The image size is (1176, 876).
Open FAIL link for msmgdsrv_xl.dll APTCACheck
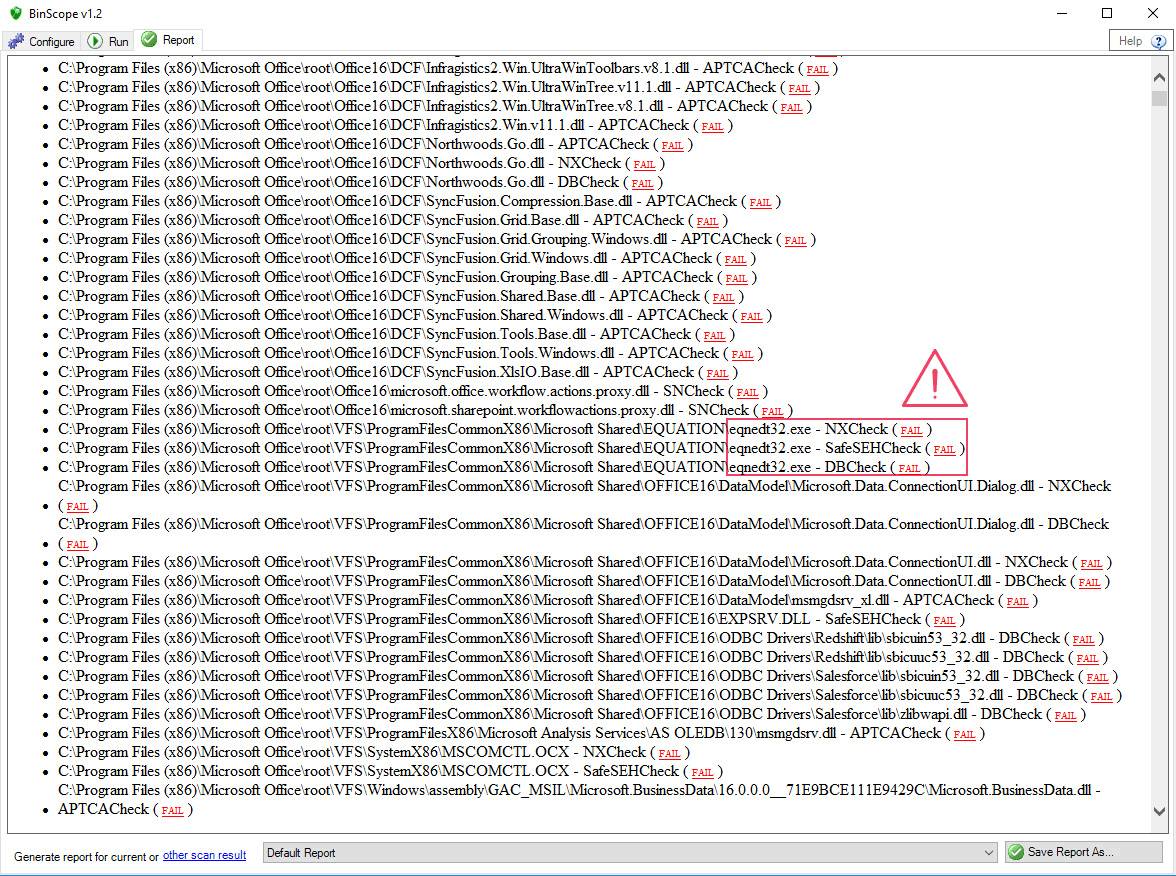1017,602
